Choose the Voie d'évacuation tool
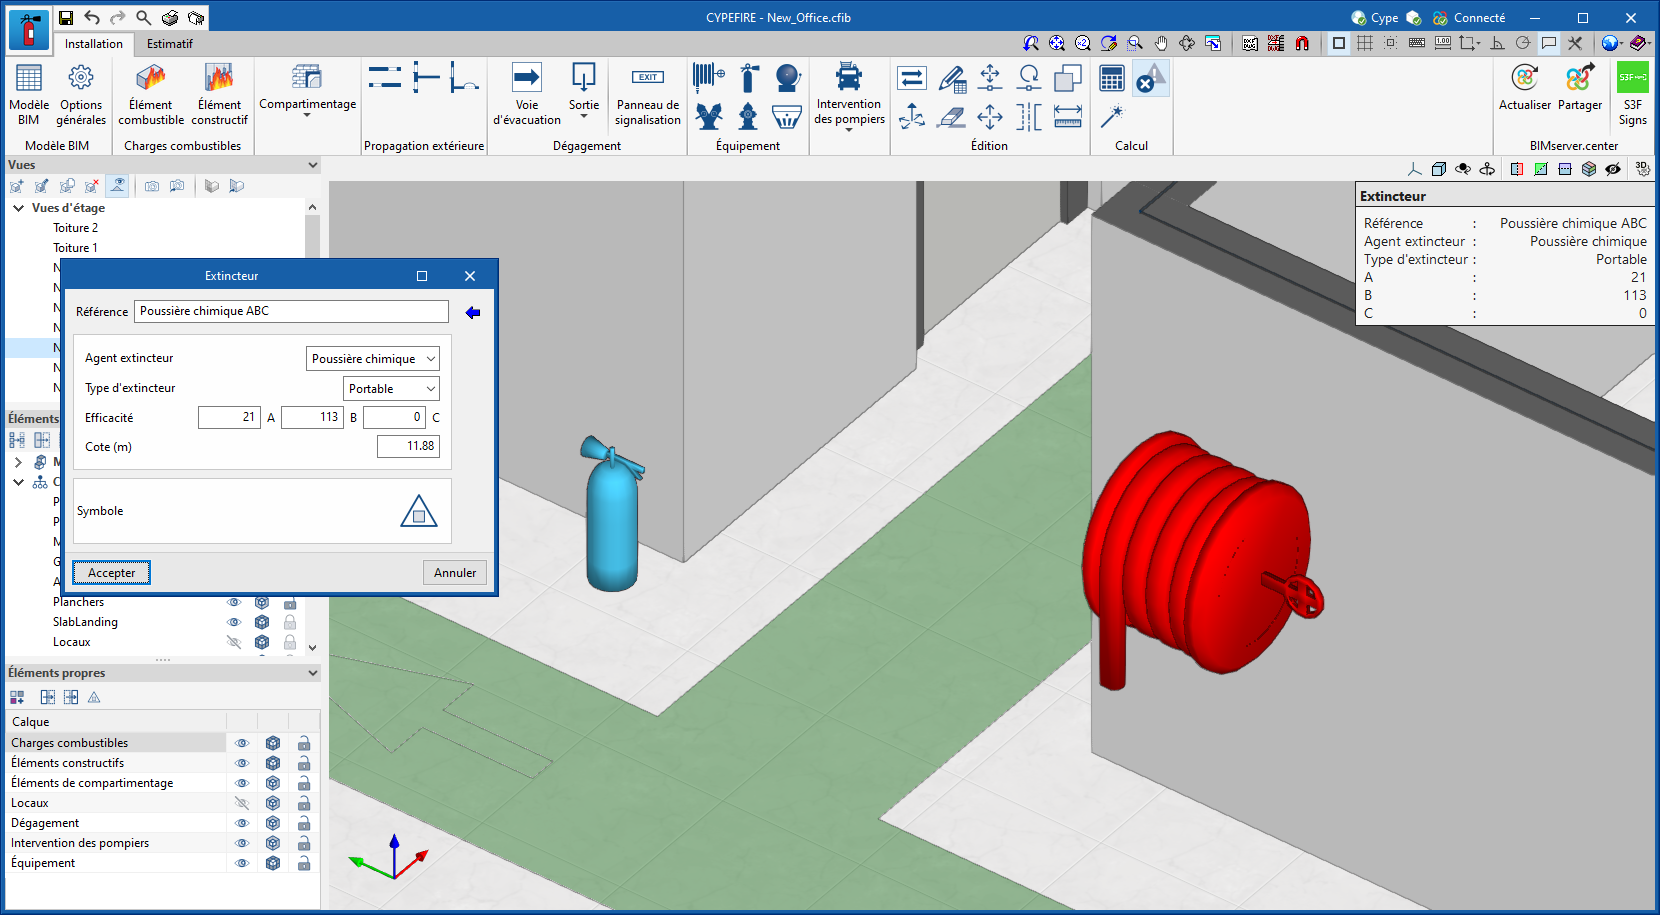 (527, 94)
